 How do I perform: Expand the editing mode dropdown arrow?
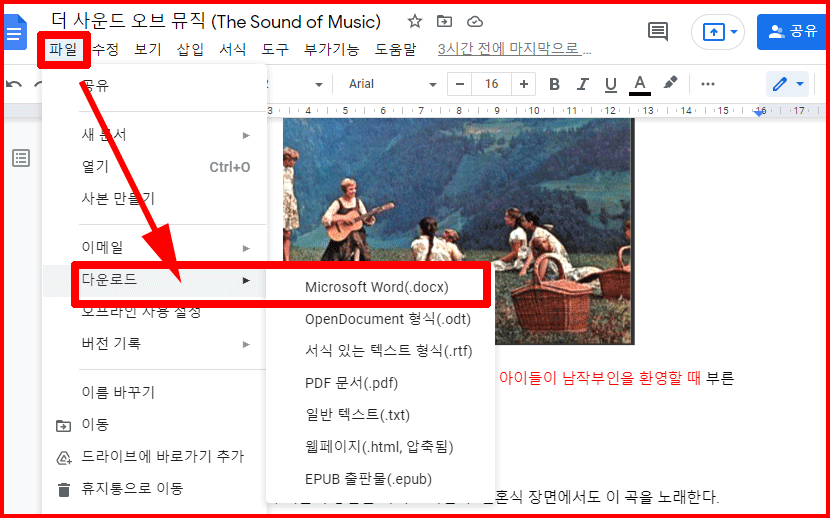coord(800,84)
